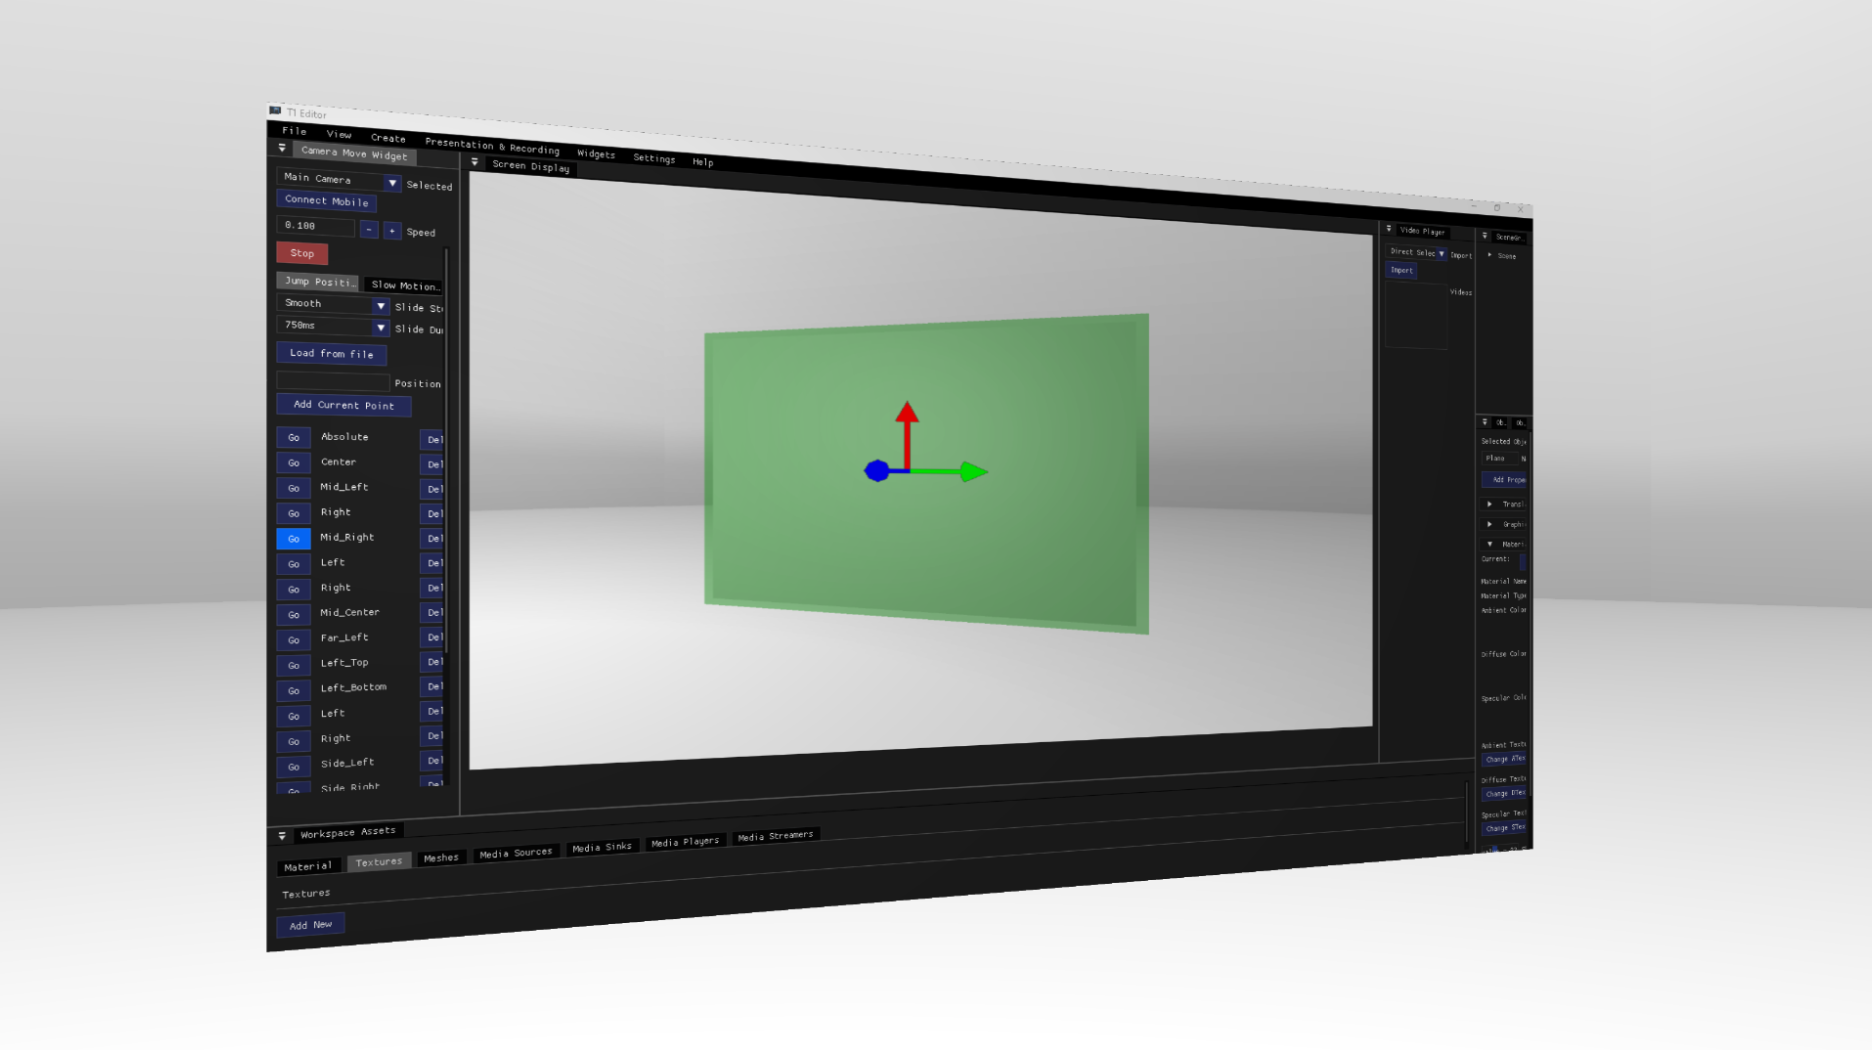The height and width of the screenshot is (1050, 1872).
Task: Delete the Center position with Del
Action: coord(433,464)
